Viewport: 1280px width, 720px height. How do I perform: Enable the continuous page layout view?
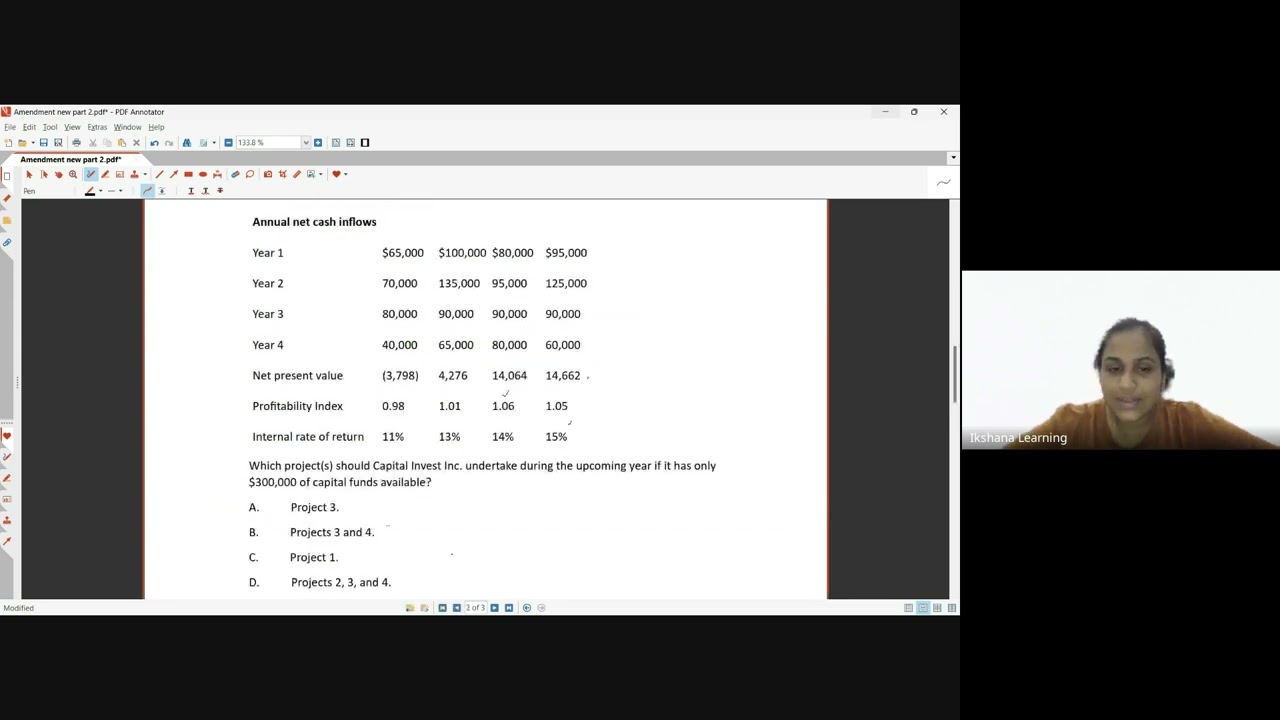923,607
